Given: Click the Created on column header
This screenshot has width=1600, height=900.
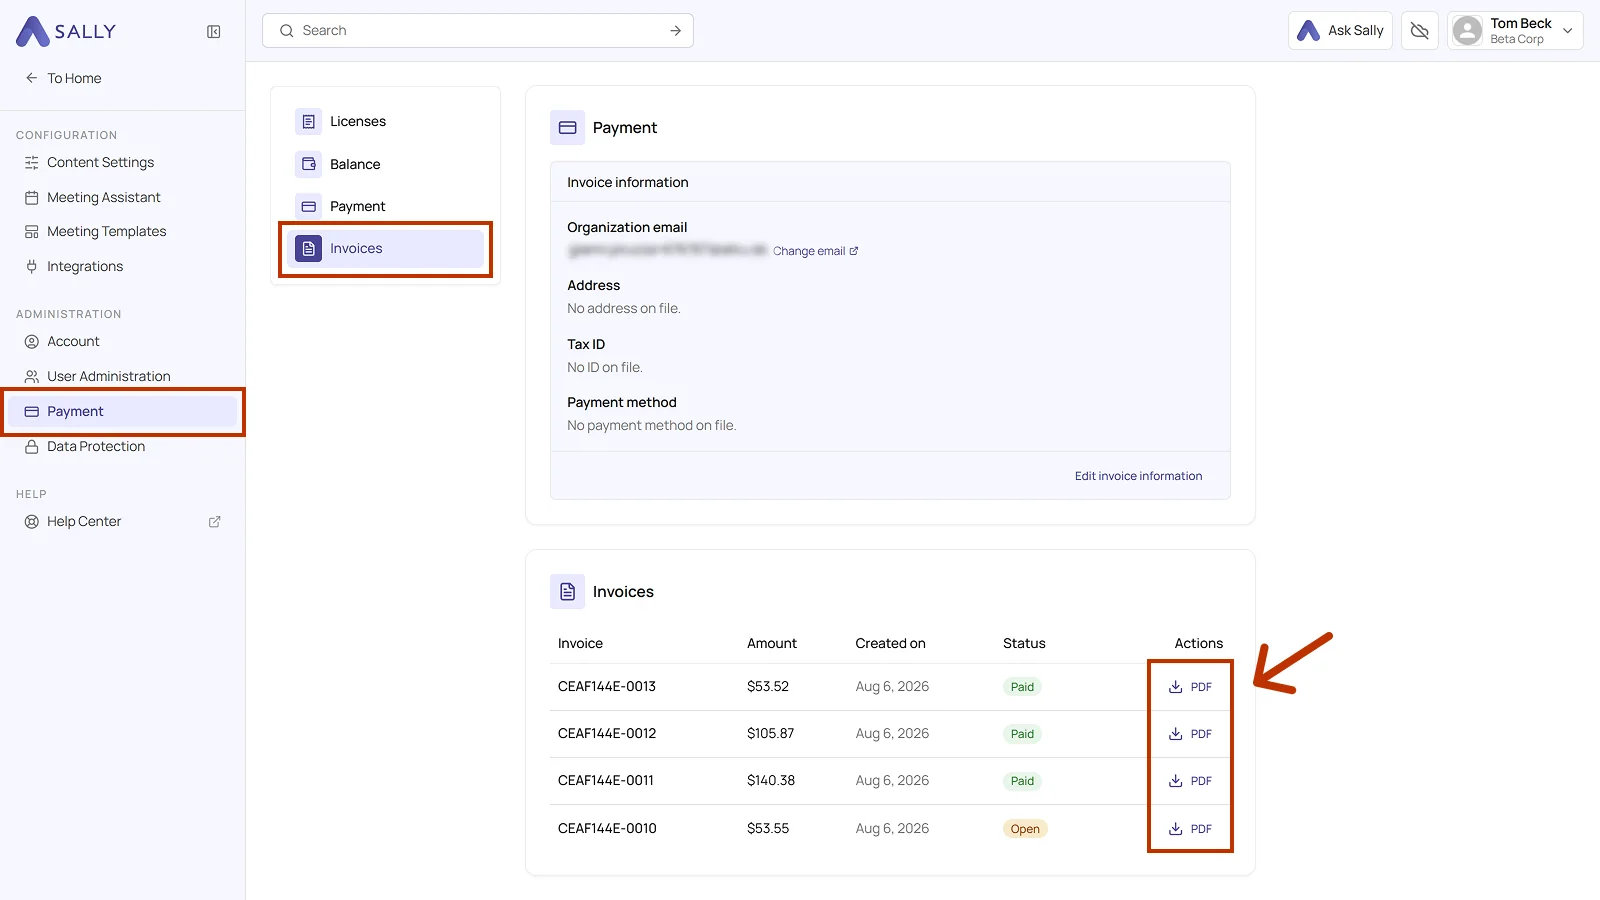Looking at the screenshot, I should (890, 643).
